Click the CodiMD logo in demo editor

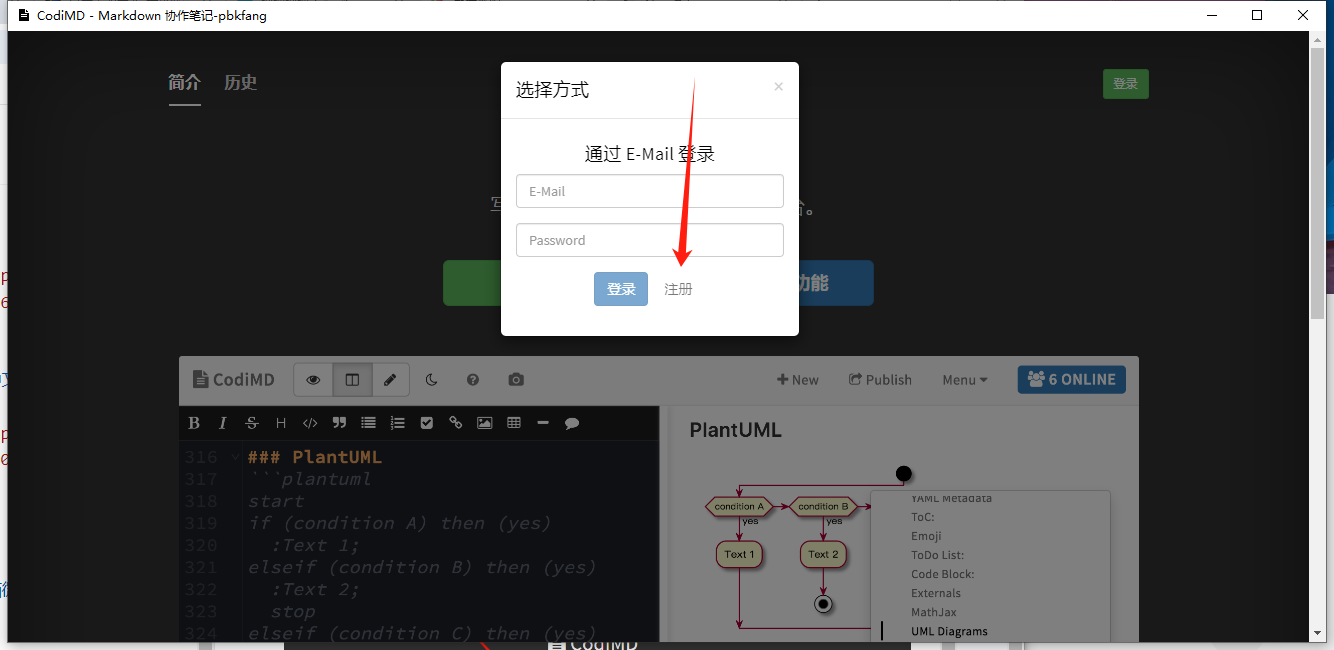[x=233, y=380]
